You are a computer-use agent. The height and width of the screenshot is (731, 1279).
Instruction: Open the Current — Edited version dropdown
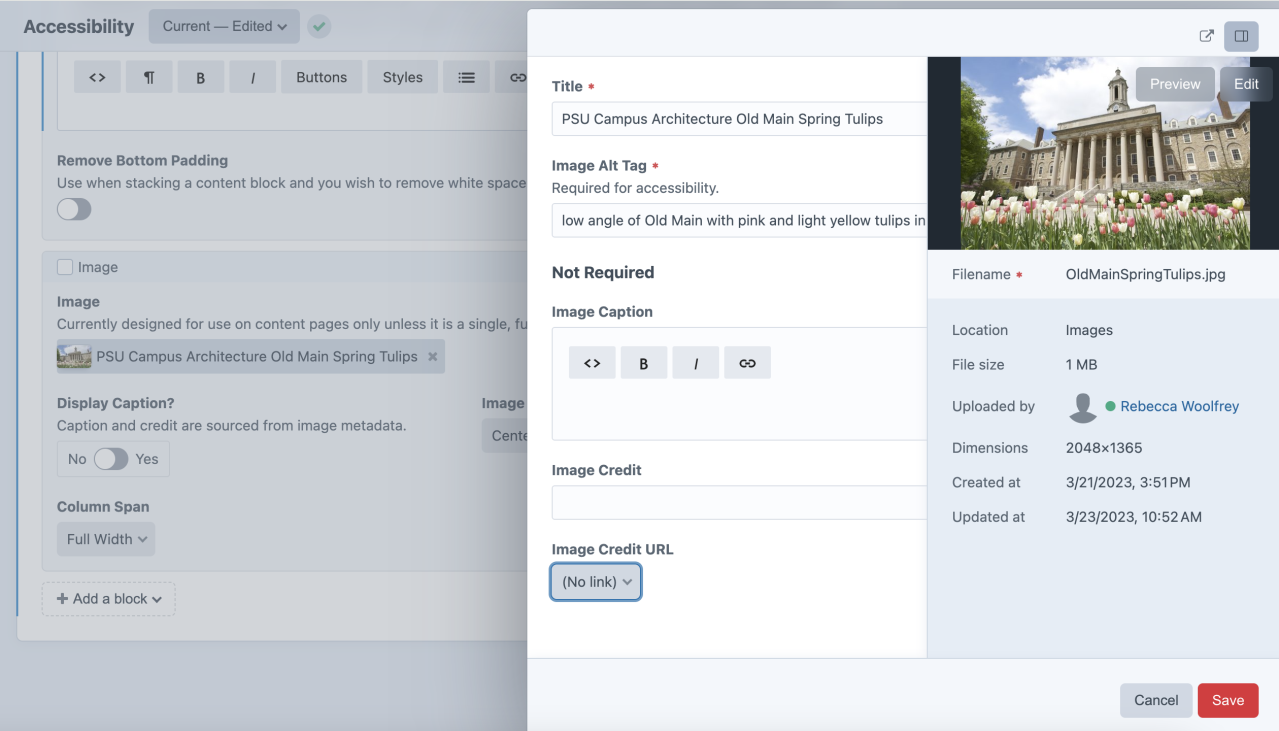223,26
